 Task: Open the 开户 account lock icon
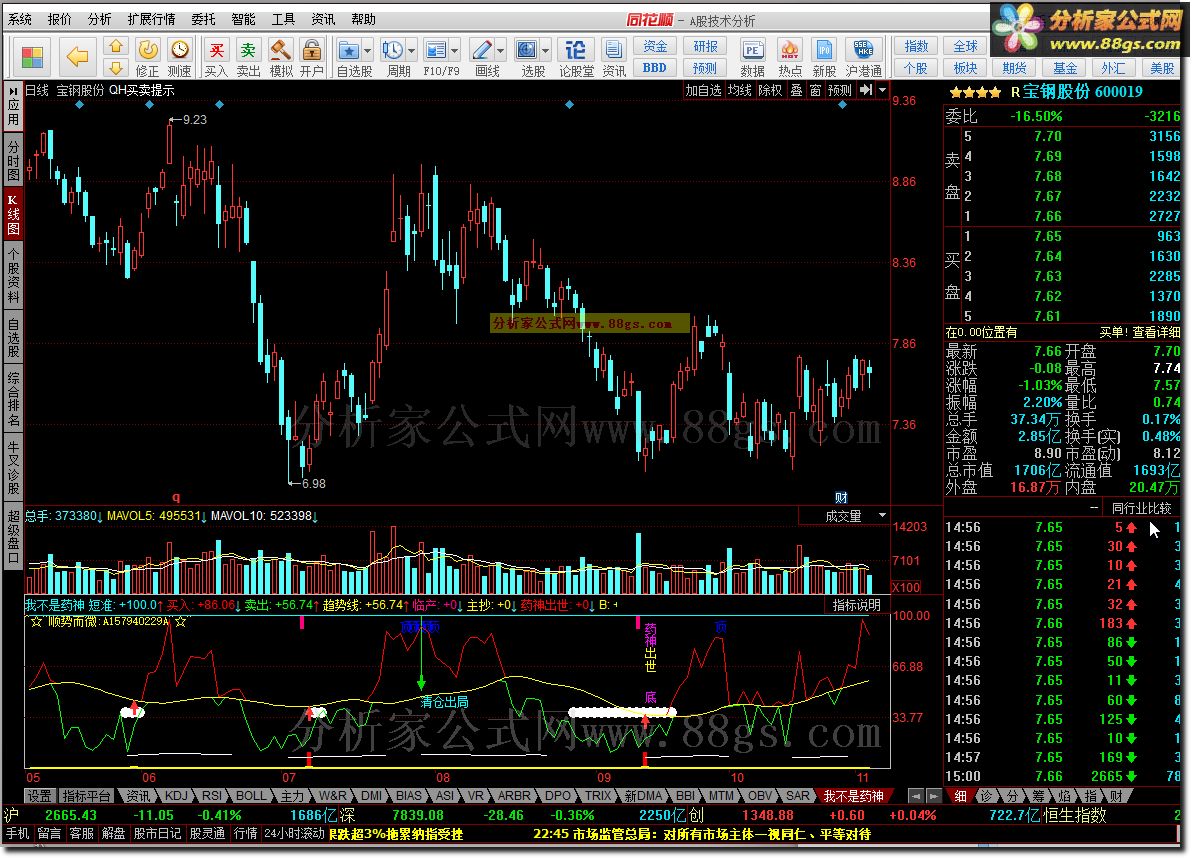tap(312, 58)
